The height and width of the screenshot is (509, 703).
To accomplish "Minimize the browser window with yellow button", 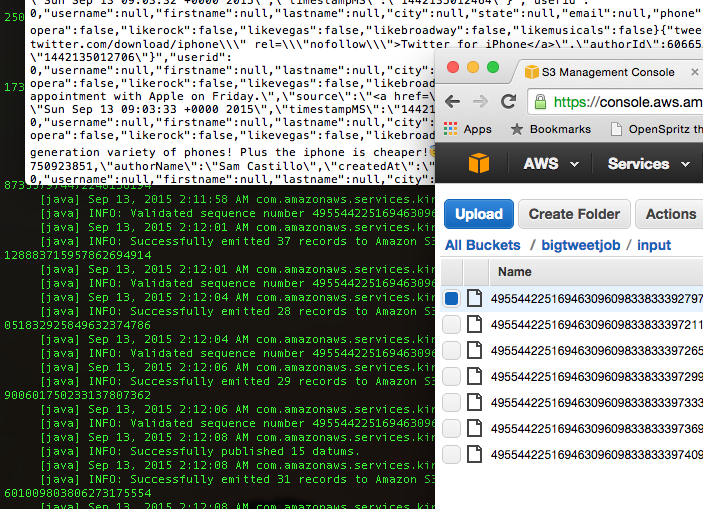I will (473, 67).
